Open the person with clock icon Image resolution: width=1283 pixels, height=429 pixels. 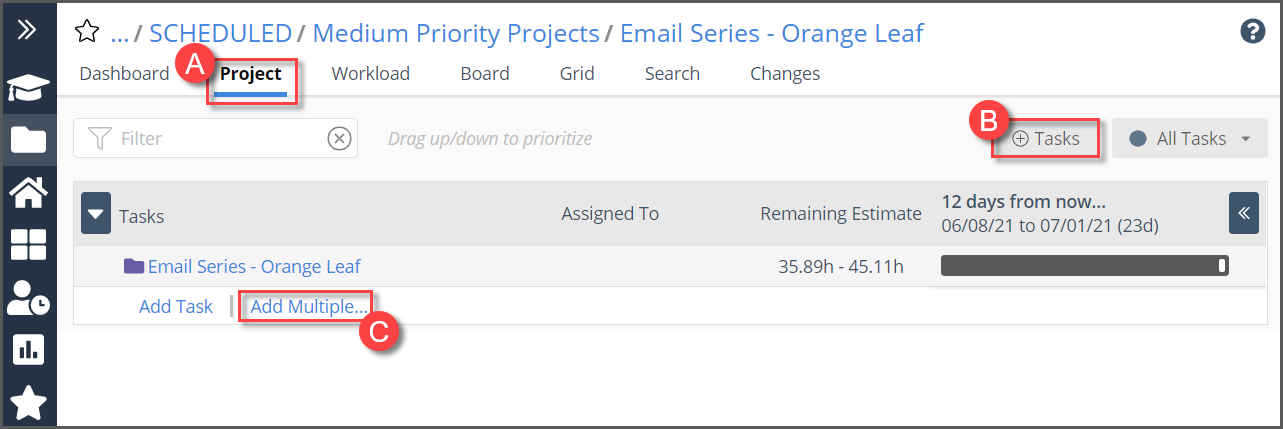click(28, 298)
